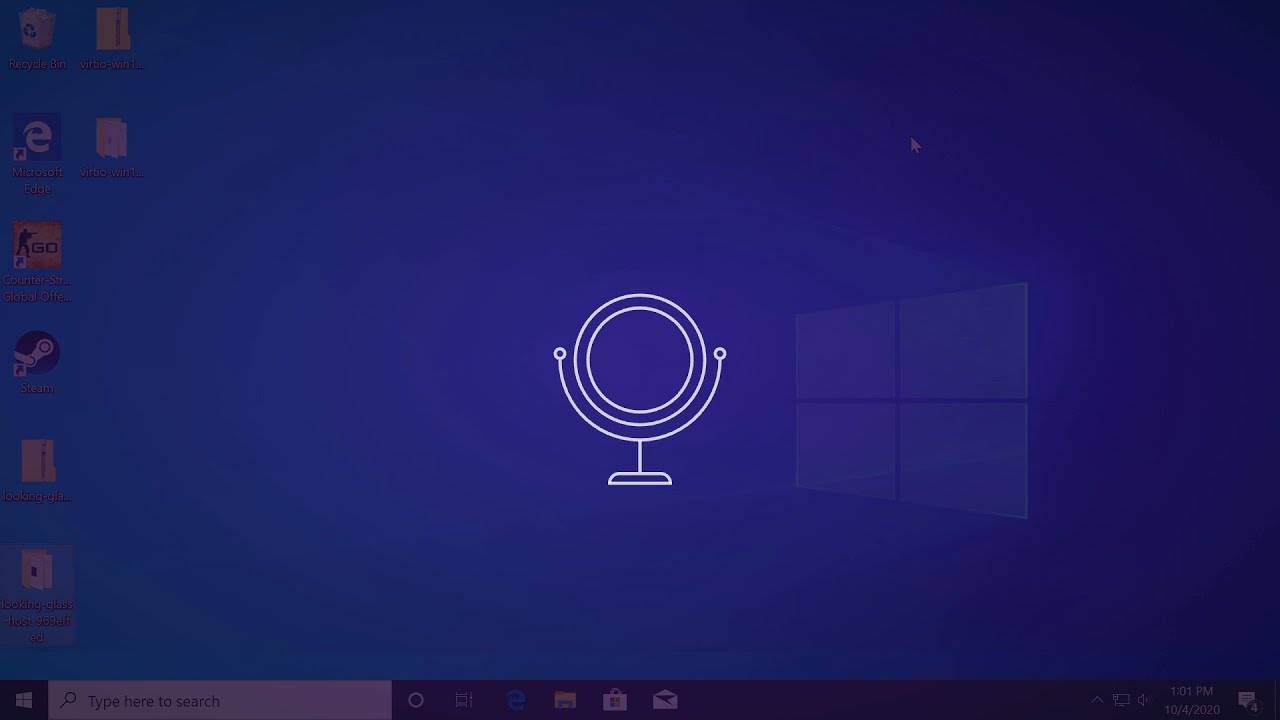Open File Explorer from the taskbar
1280x720 pixels.
565,700
